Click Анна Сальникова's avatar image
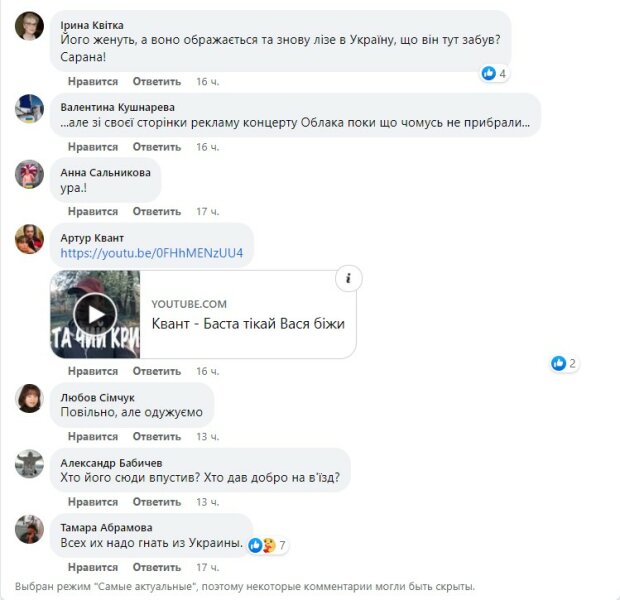Screen dimensions: 620x600 pos(29,174)
